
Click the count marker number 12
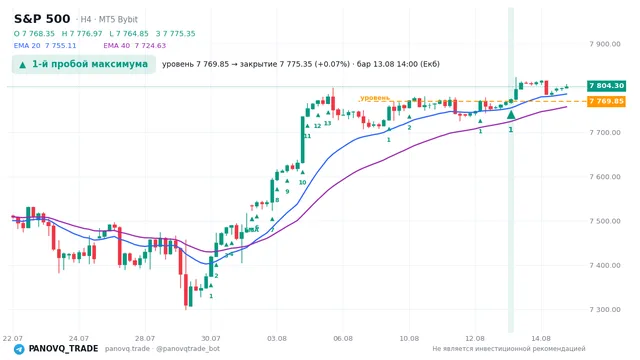[317, 126]
